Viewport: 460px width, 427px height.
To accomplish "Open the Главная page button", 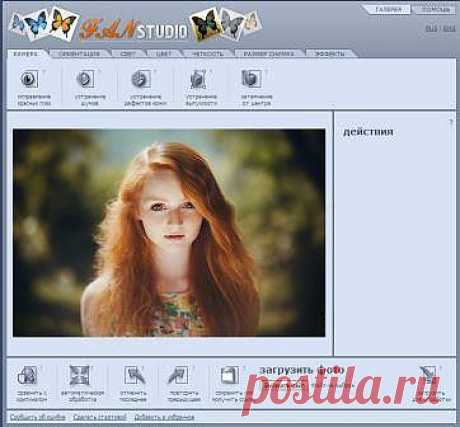I will [x=388, y=9].
